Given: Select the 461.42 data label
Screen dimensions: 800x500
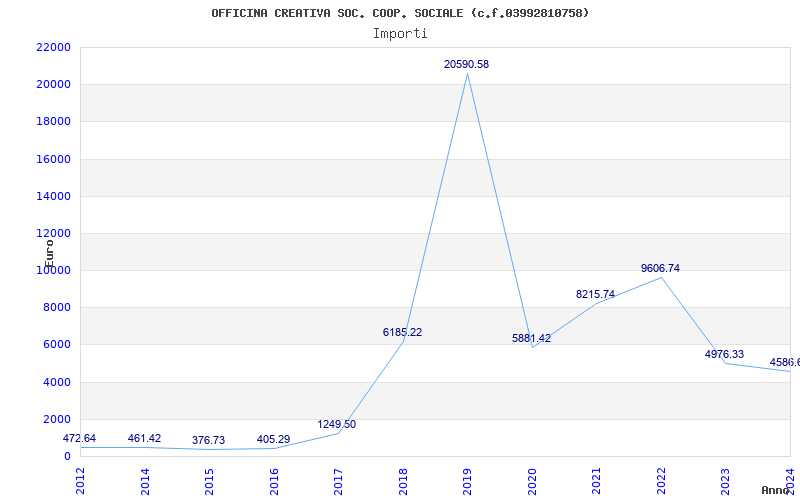Looking at the screenshot, I should (x=144, y=438).
